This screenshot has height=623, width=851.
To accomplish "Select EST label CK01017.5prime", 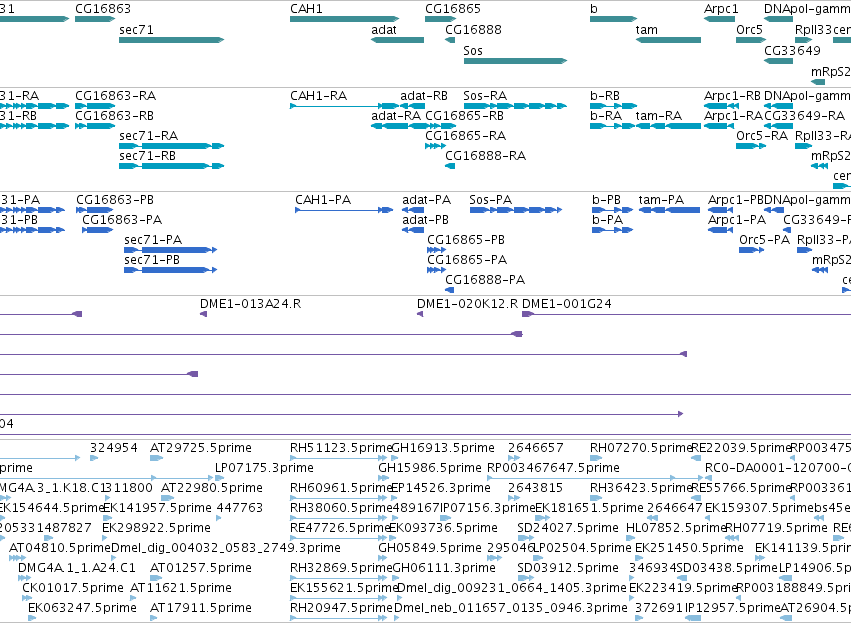I will 73,589.
